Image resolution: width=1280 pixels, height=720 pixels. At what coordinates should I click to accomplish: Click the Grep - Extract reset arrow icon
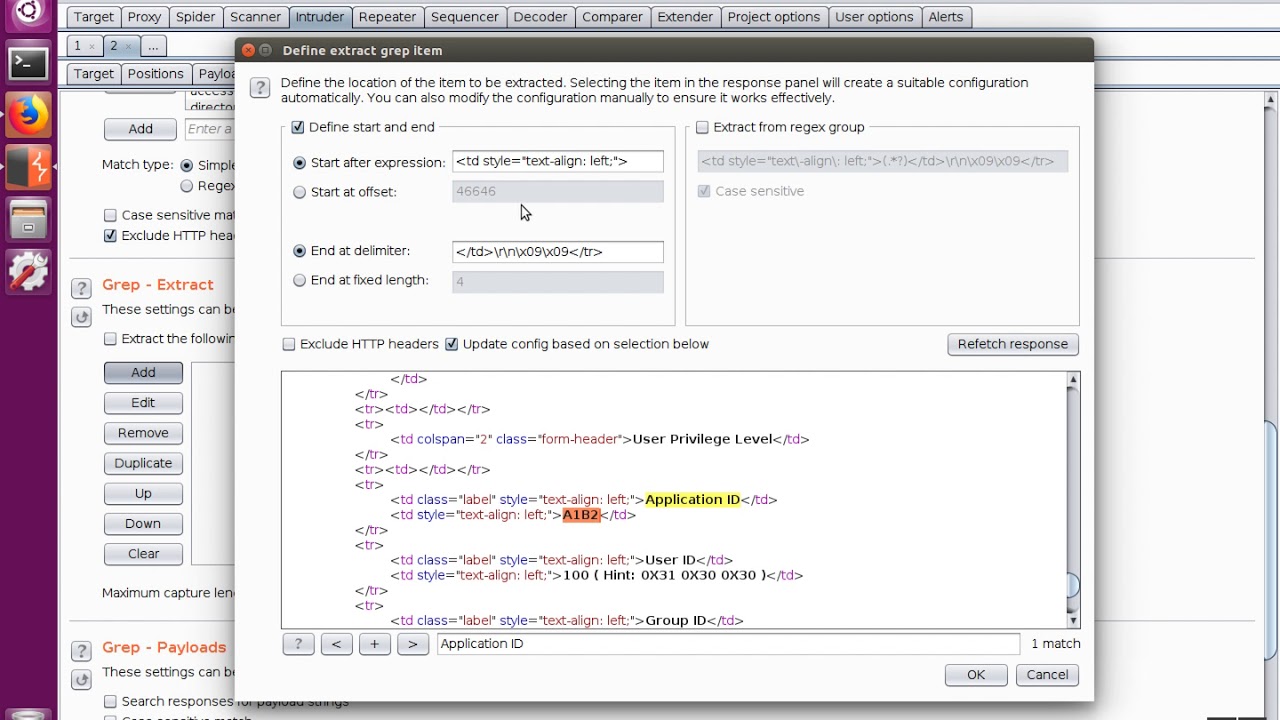(x=81, y=317)
